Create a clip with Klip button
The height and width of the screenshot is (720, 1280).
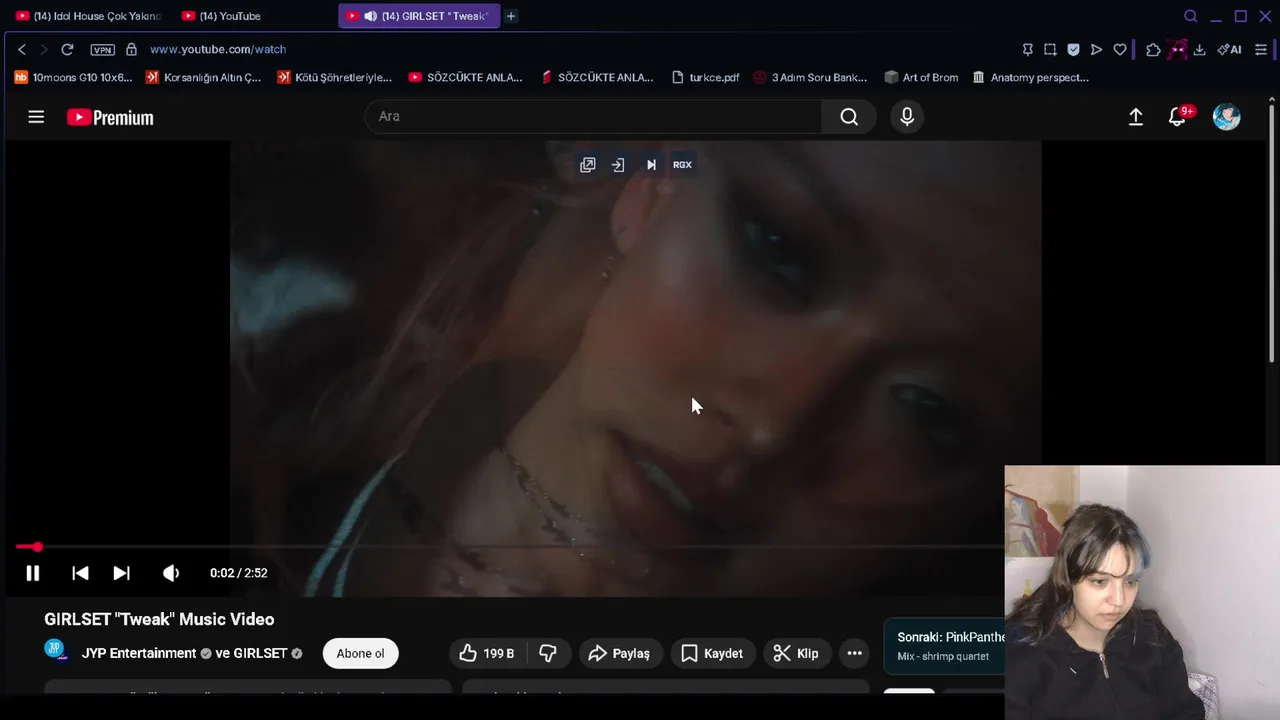click(x=796, y=654)
